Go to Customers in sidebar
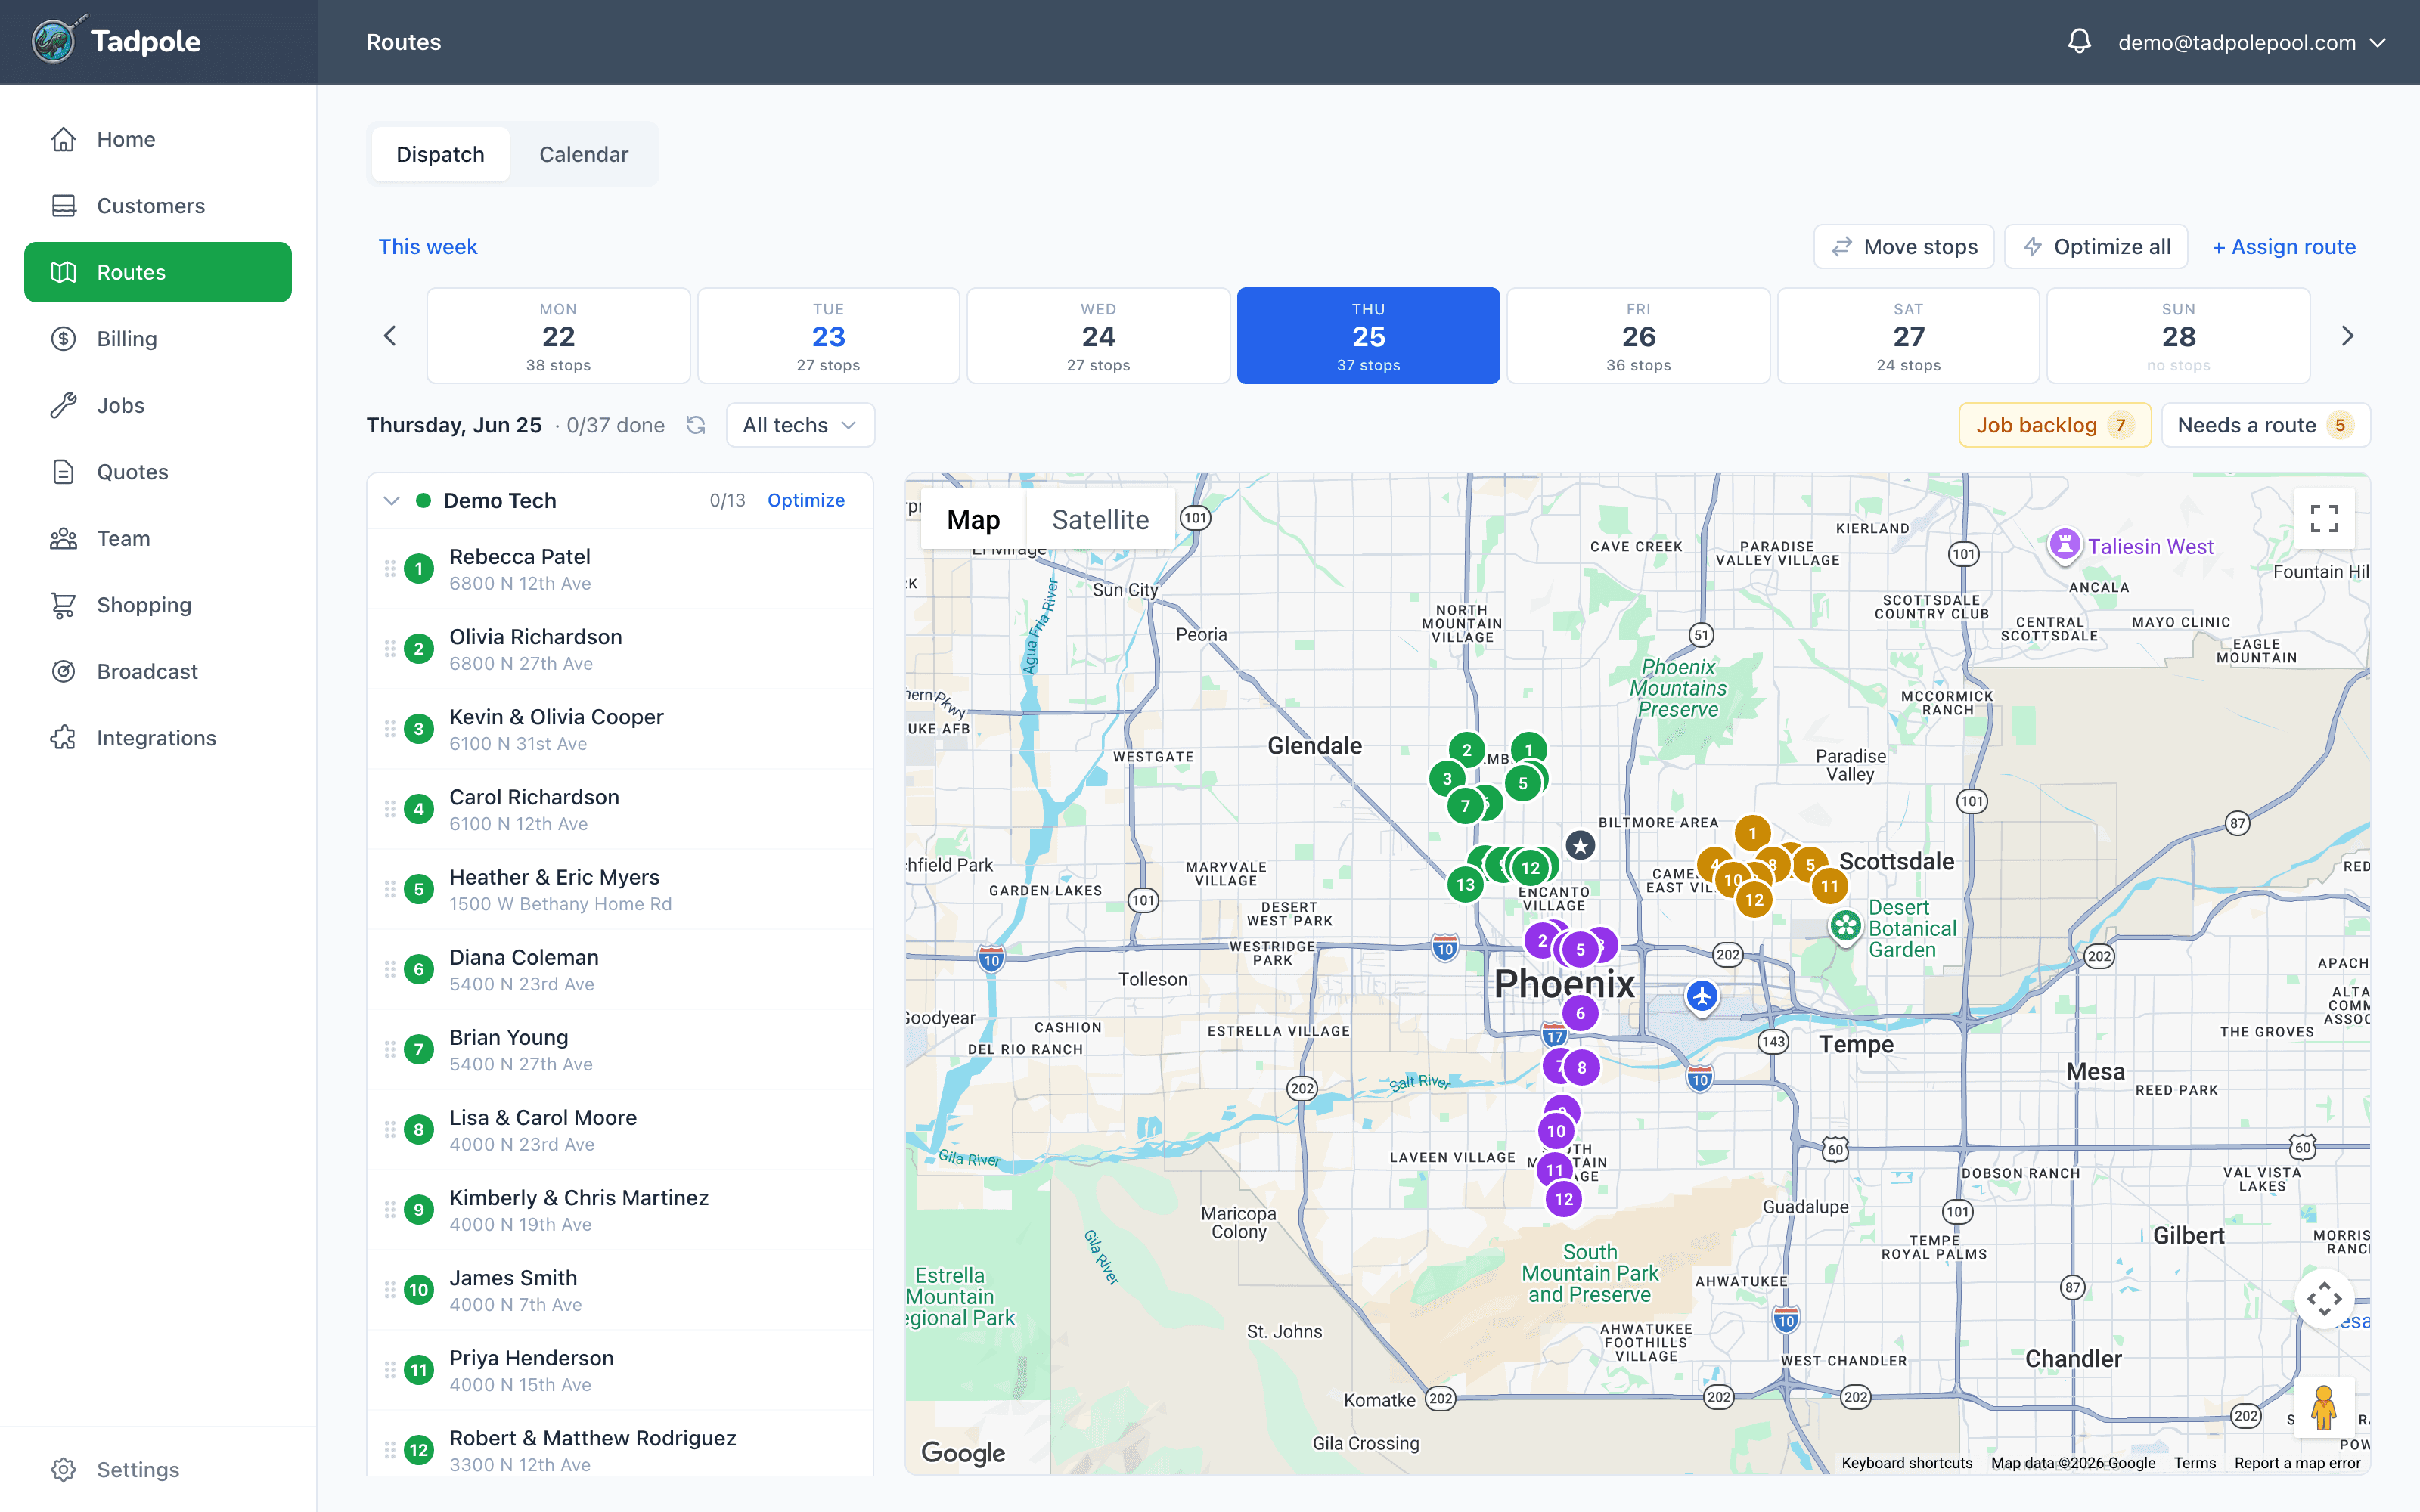2420x1512 pixels. click(x=158, y=206)
